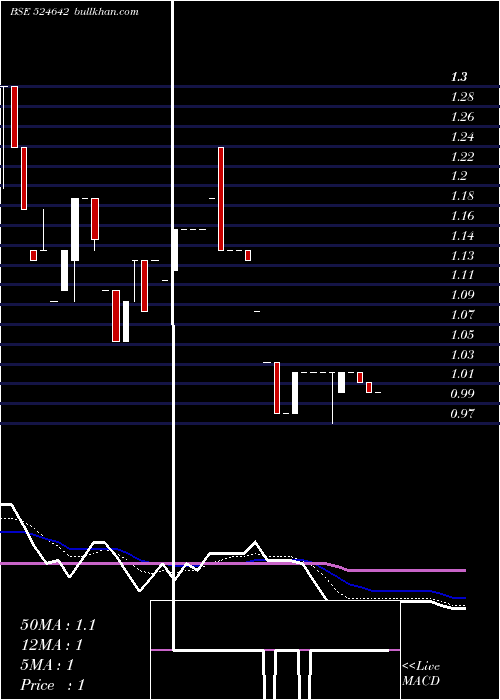The image size is (500, 700).
Task: Select the 1.28 price axis label
Action: click(462, 97)
